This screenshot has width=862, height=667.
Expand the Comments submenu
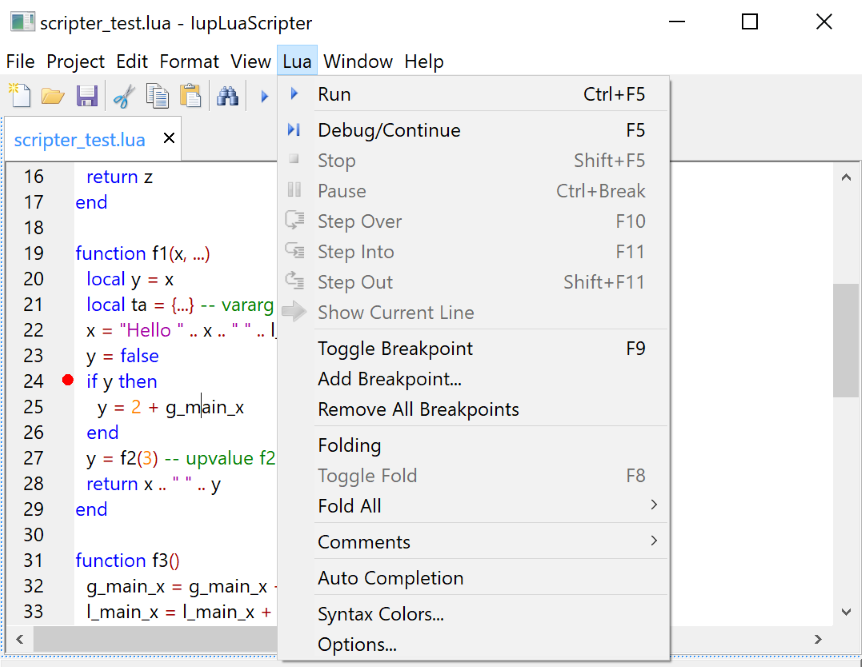coord(654,542)
